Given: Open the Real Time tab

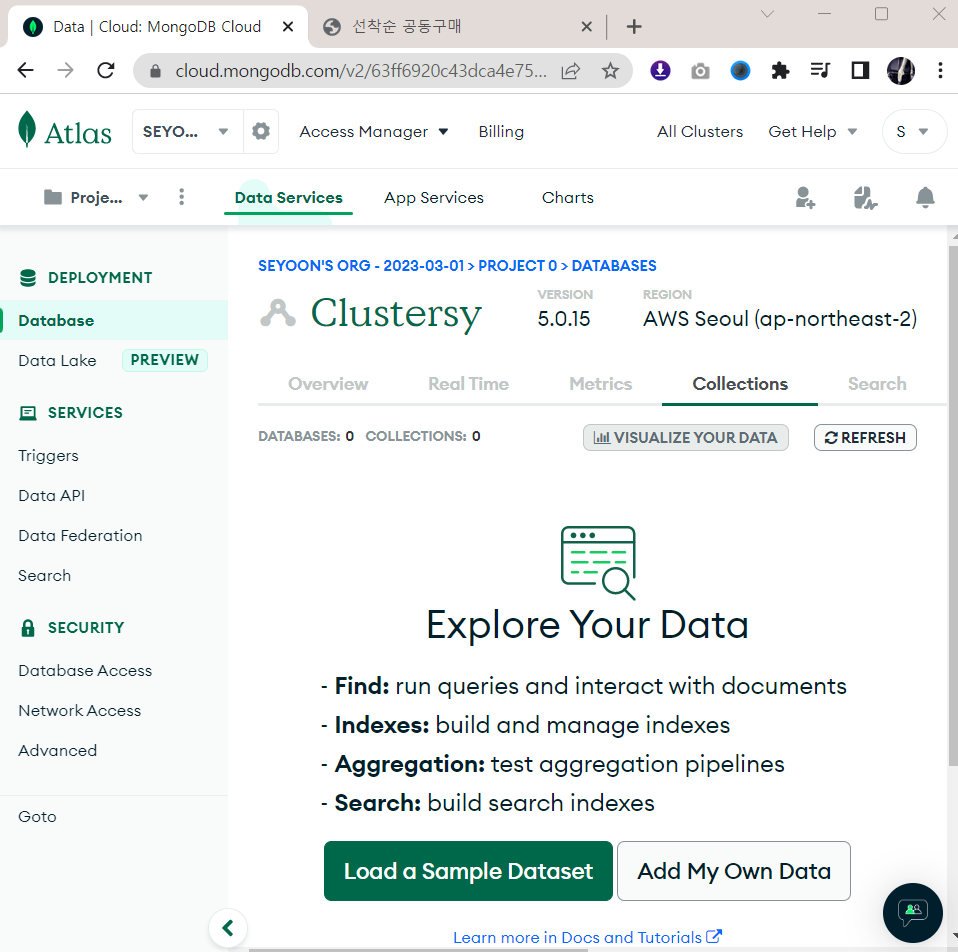Looking at the screenshot, I should click(x=469, y=384).
